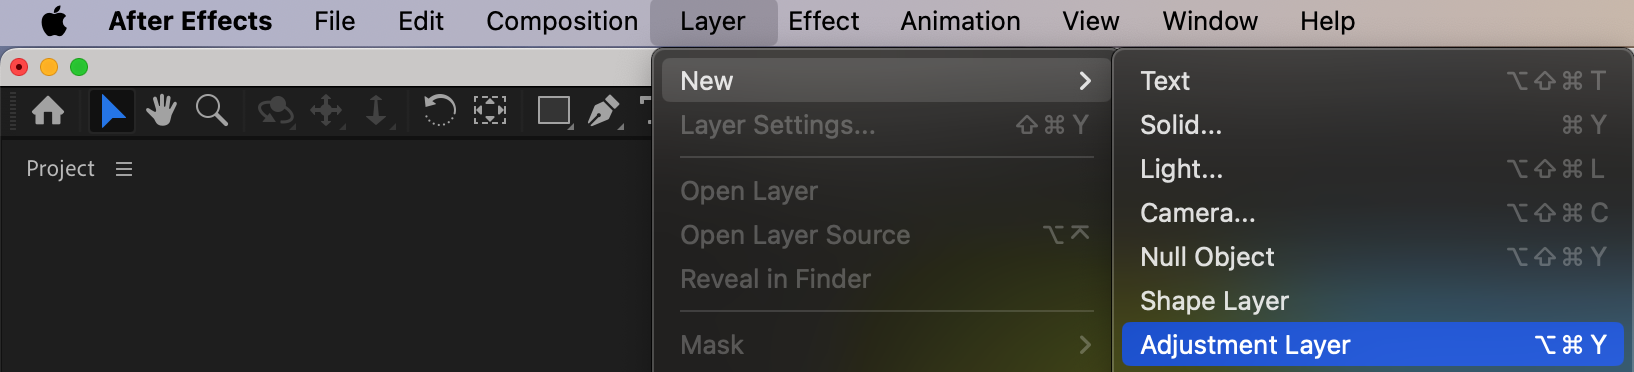Select the Dolly camera tool
1634x372 pixels.
coord(376,110)
